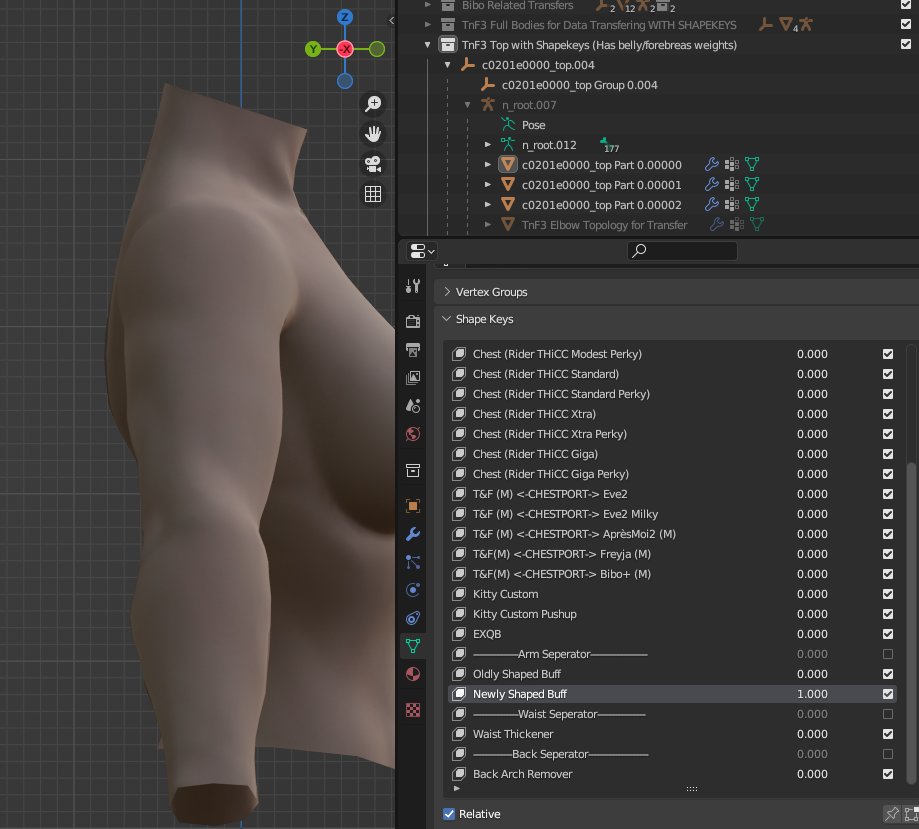The height and width of the screenshot is (829, 919).
Task: Uncheck Chest (Rider THiCC Giga) shape key
Action: click(x=888, y=454)
